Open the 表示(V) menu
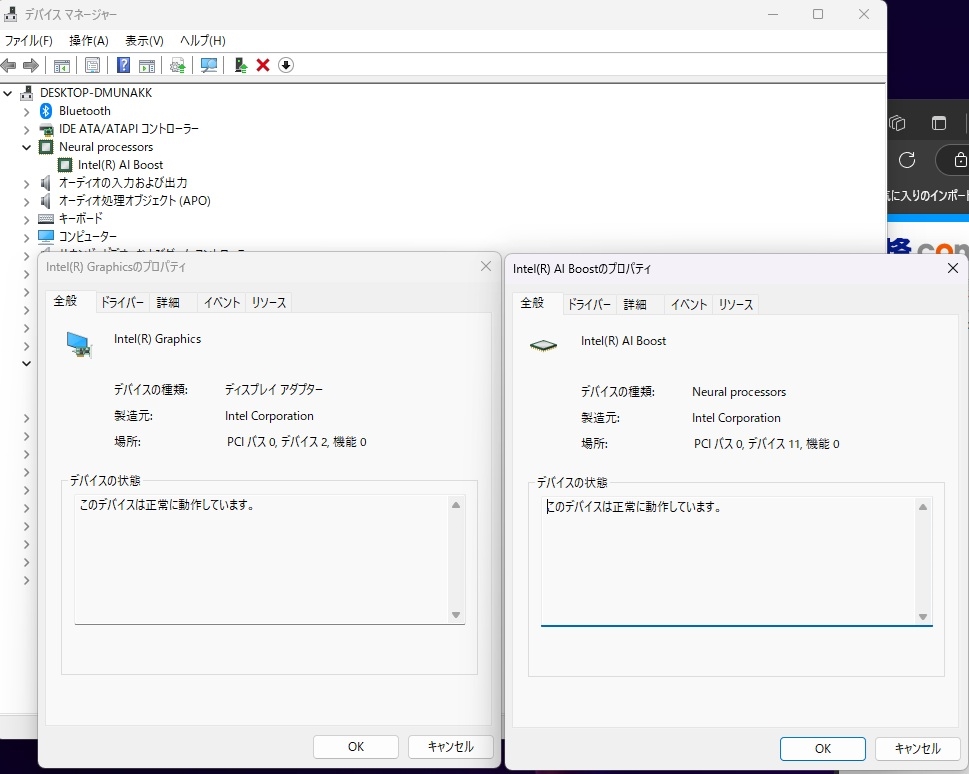 click(x=145, y=41)
